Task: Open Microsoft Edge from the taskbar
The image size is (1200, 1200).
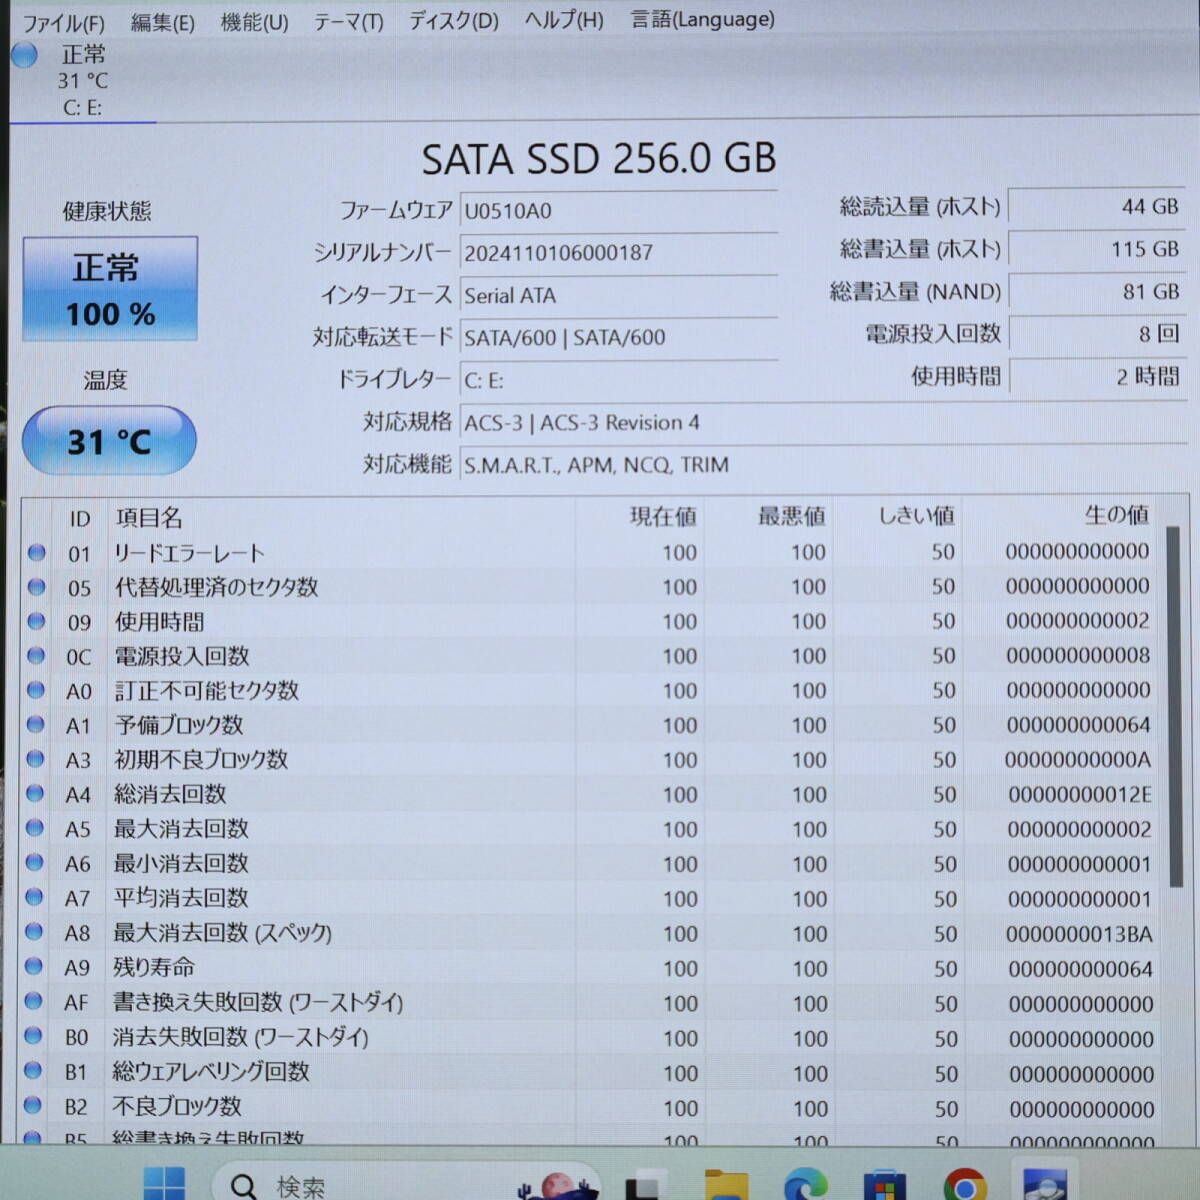Action: 804,1185
